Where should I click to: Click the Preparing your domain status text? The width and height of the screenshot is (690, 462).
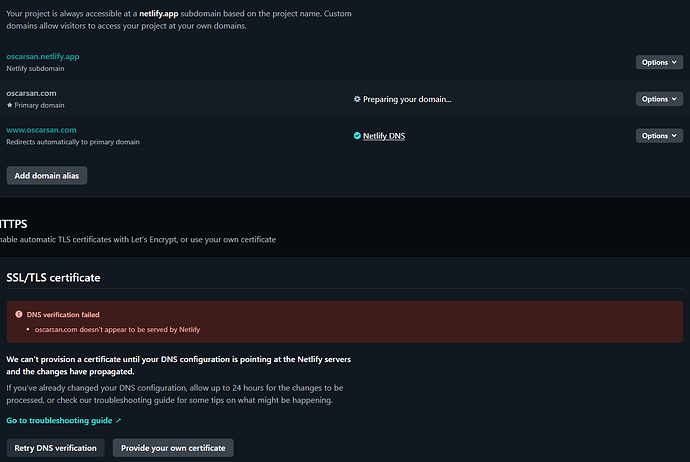407,99
